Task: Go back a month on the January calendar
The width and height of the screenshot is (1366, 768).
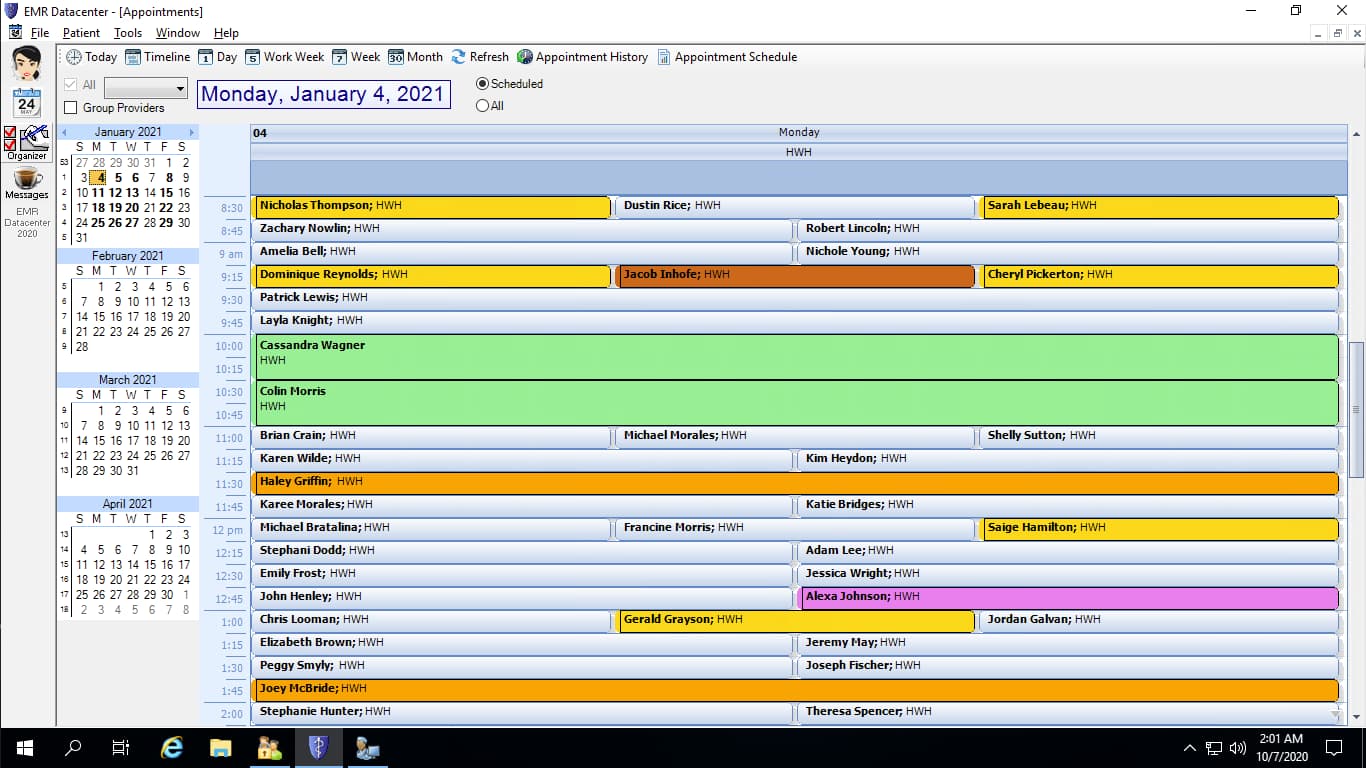Action: [x=65, y=131]
